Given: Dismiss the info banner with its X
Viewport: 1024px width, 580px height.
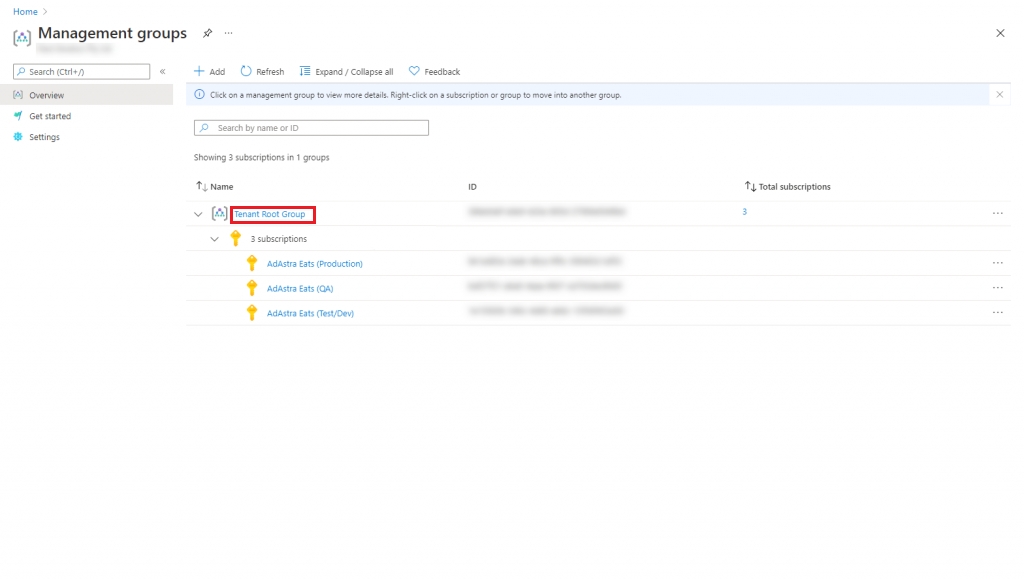Looking at the screenshot, I should [999, 95].
